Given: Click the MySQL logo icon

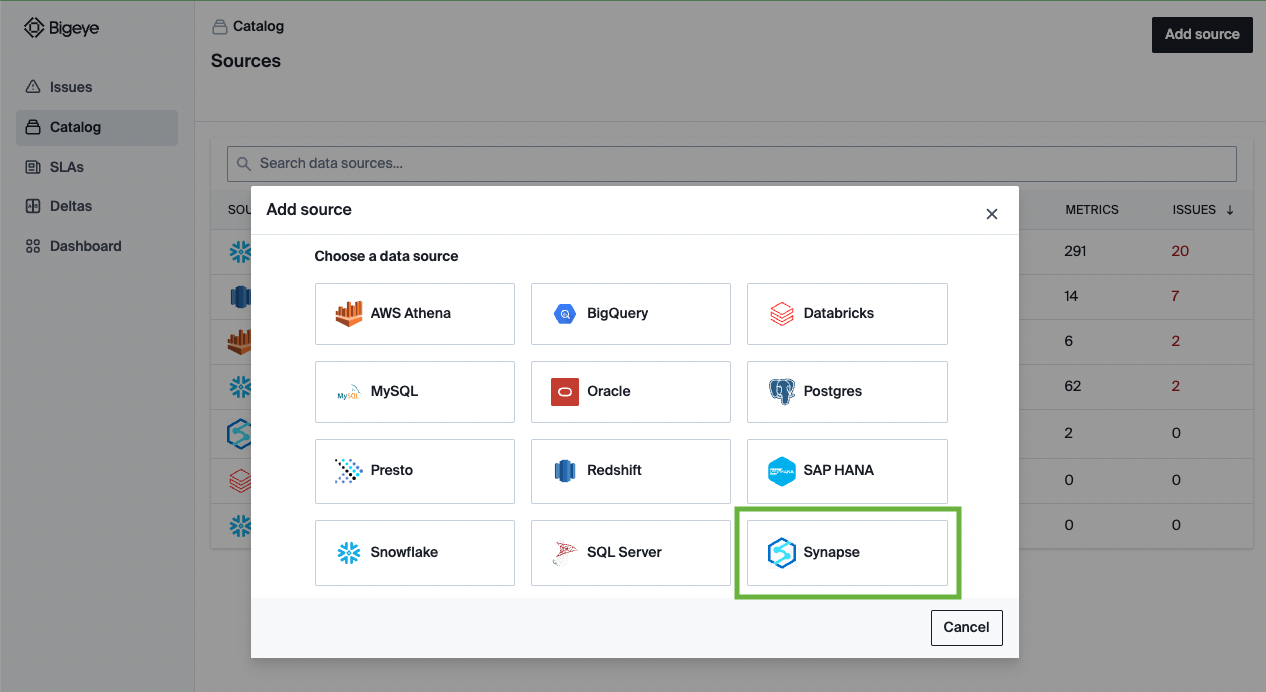Looking at the screenshot, I should point(348,393).
